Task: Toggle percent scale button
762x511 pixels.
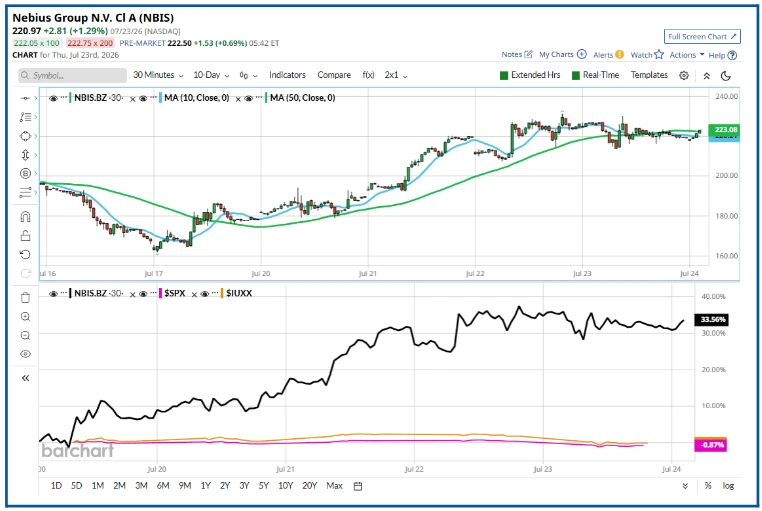Action: (708, 486)
